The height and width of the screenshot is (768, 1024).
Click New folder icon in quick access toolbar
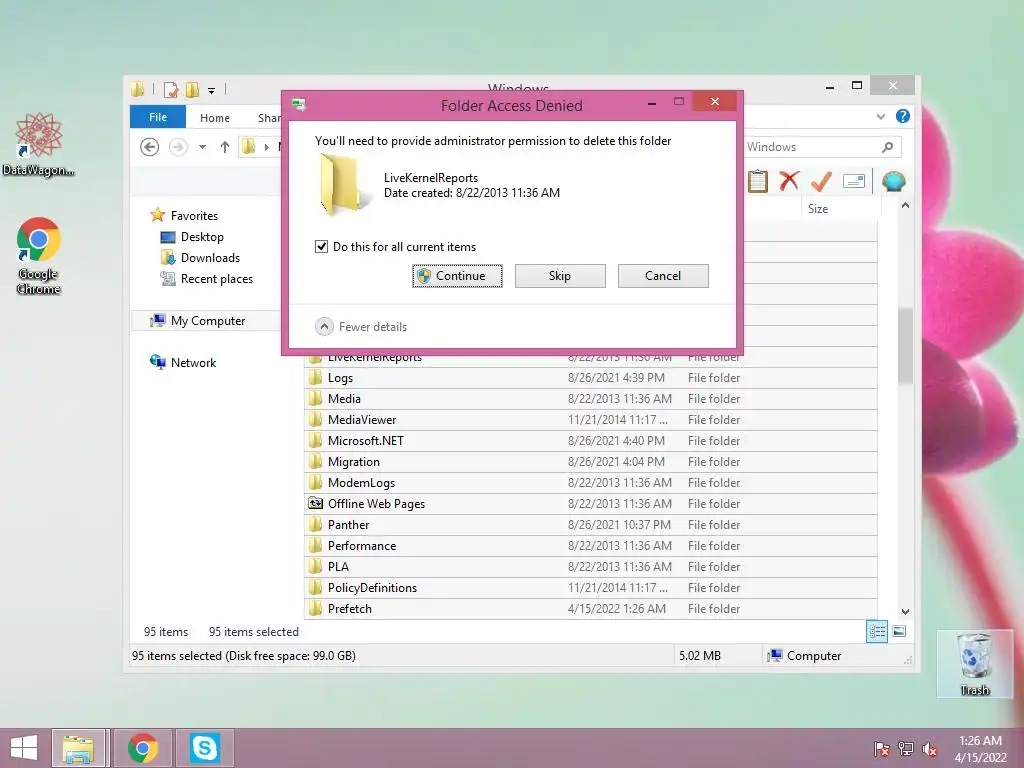pos(192,90)
